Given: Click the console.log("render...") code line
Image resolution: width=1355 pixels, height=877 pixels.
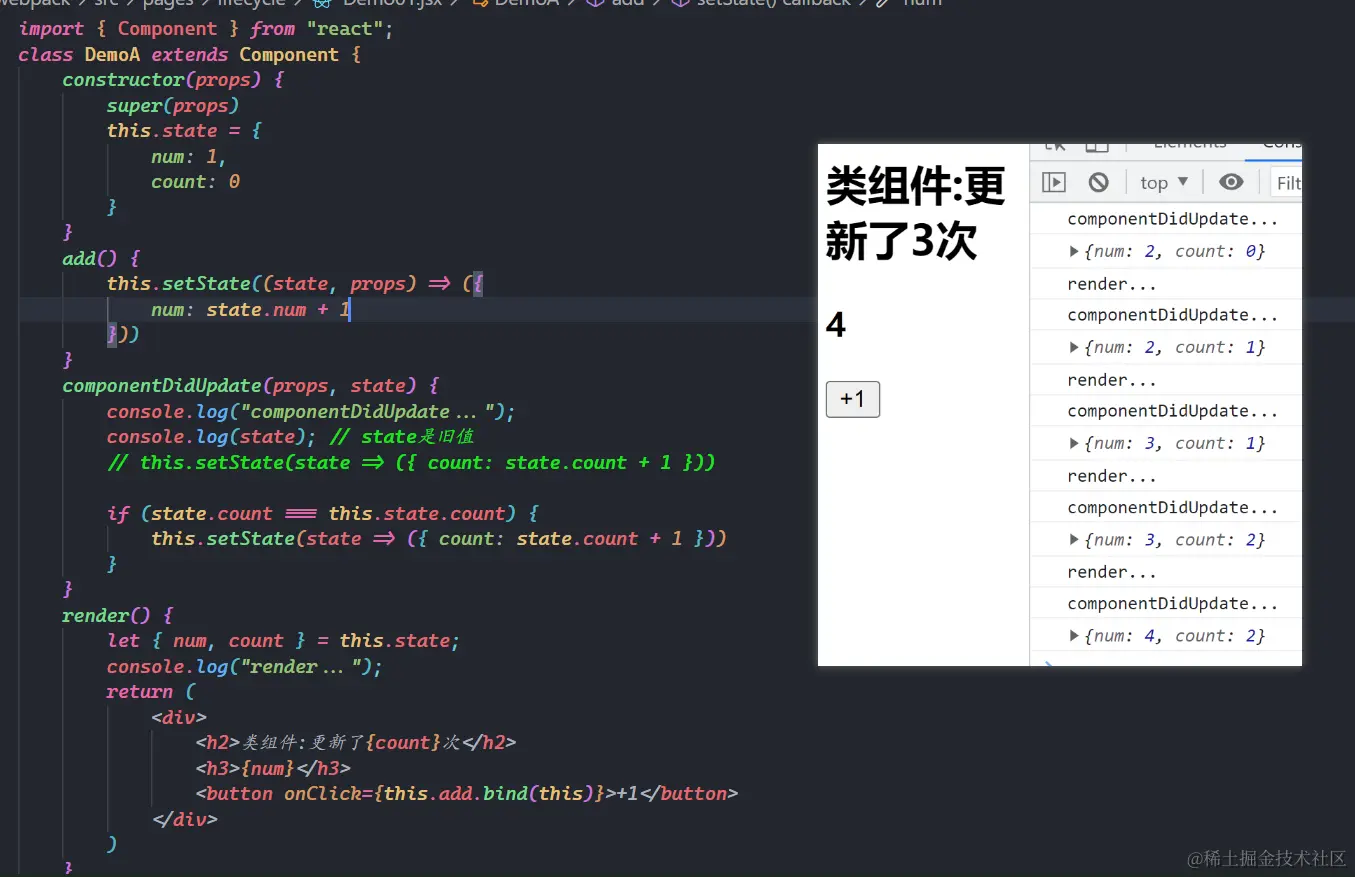Looking at the screenshot, I should (x=245, y=667).
